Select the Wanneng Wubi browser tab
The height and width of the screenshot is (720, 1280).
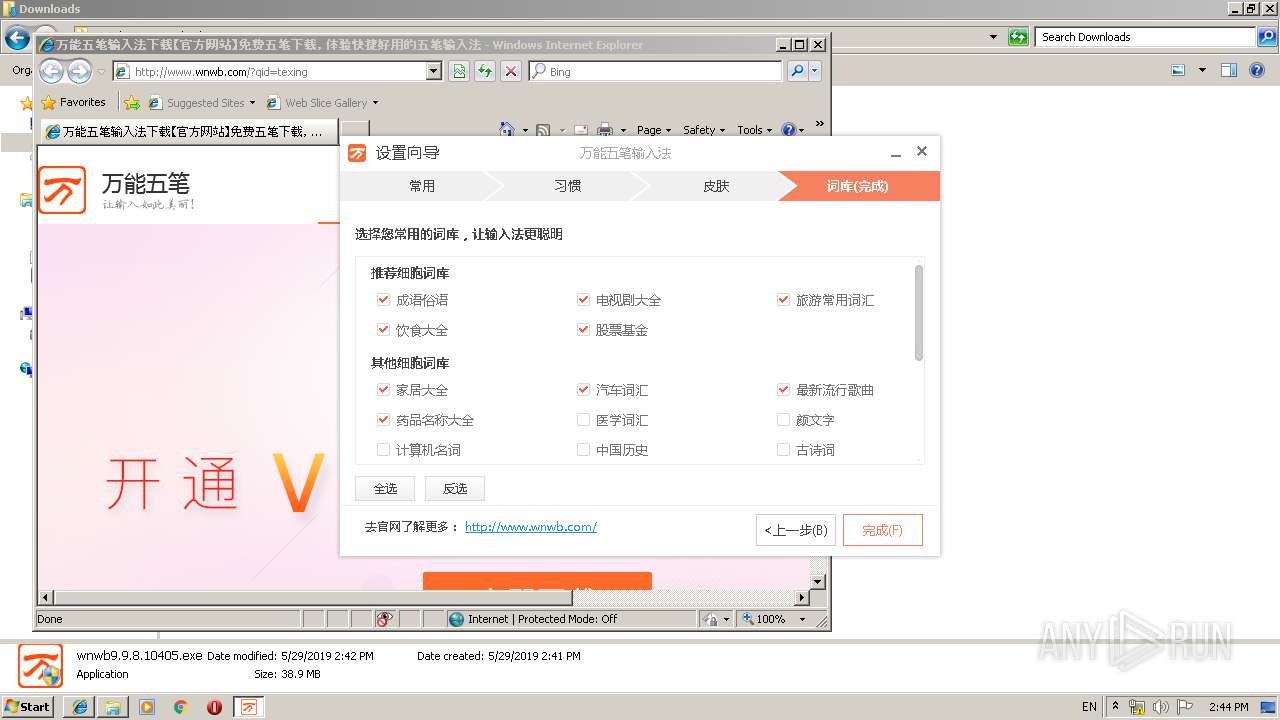189,132
